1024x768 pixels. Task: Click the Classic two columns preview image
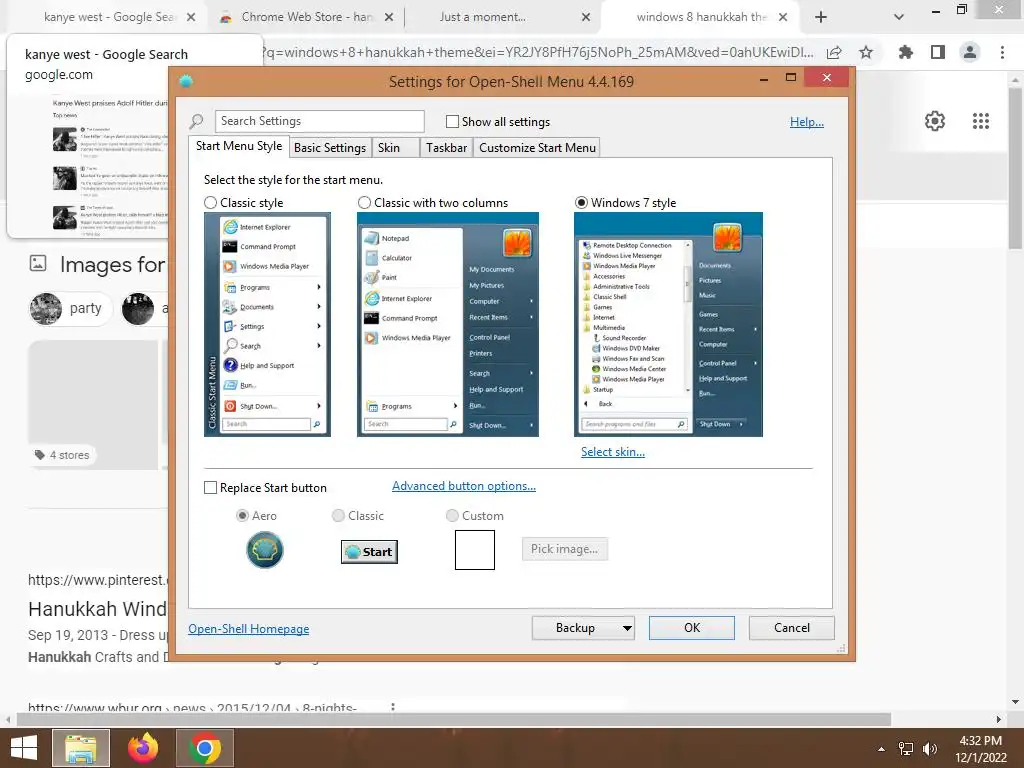coord(448,325)
